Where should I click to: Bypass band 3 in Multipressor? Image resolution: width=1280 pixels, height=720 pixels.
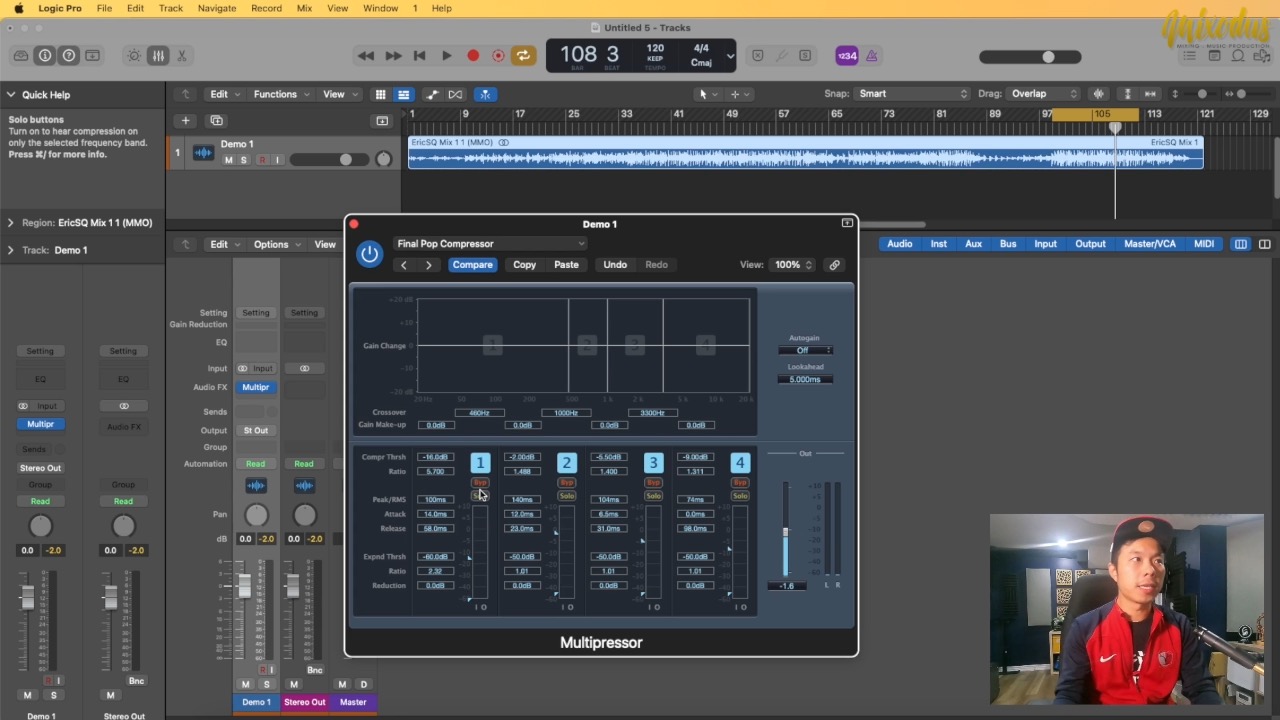coord(653,482)
